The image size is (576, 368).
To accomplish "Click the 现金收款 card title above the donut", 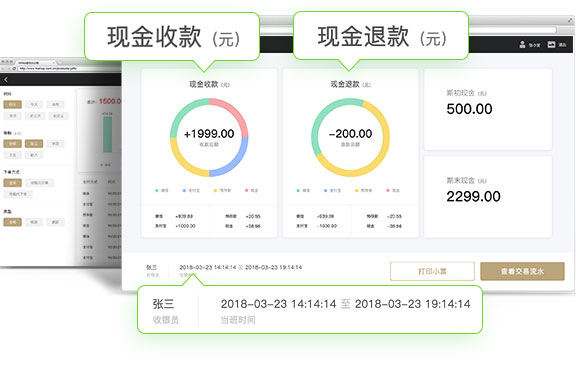I will (x=209, y=84).
